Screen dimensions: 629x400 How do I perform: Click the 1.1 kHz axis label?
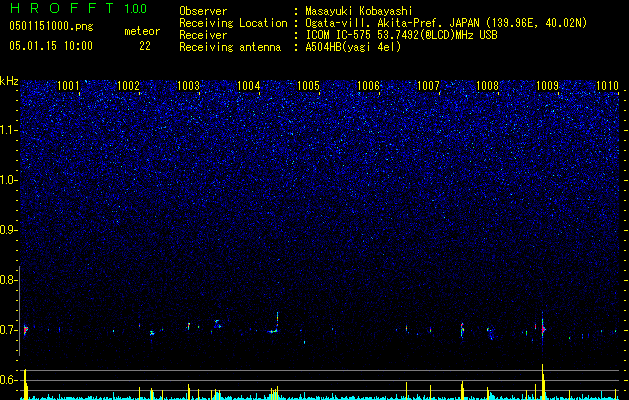coord(8,130)
